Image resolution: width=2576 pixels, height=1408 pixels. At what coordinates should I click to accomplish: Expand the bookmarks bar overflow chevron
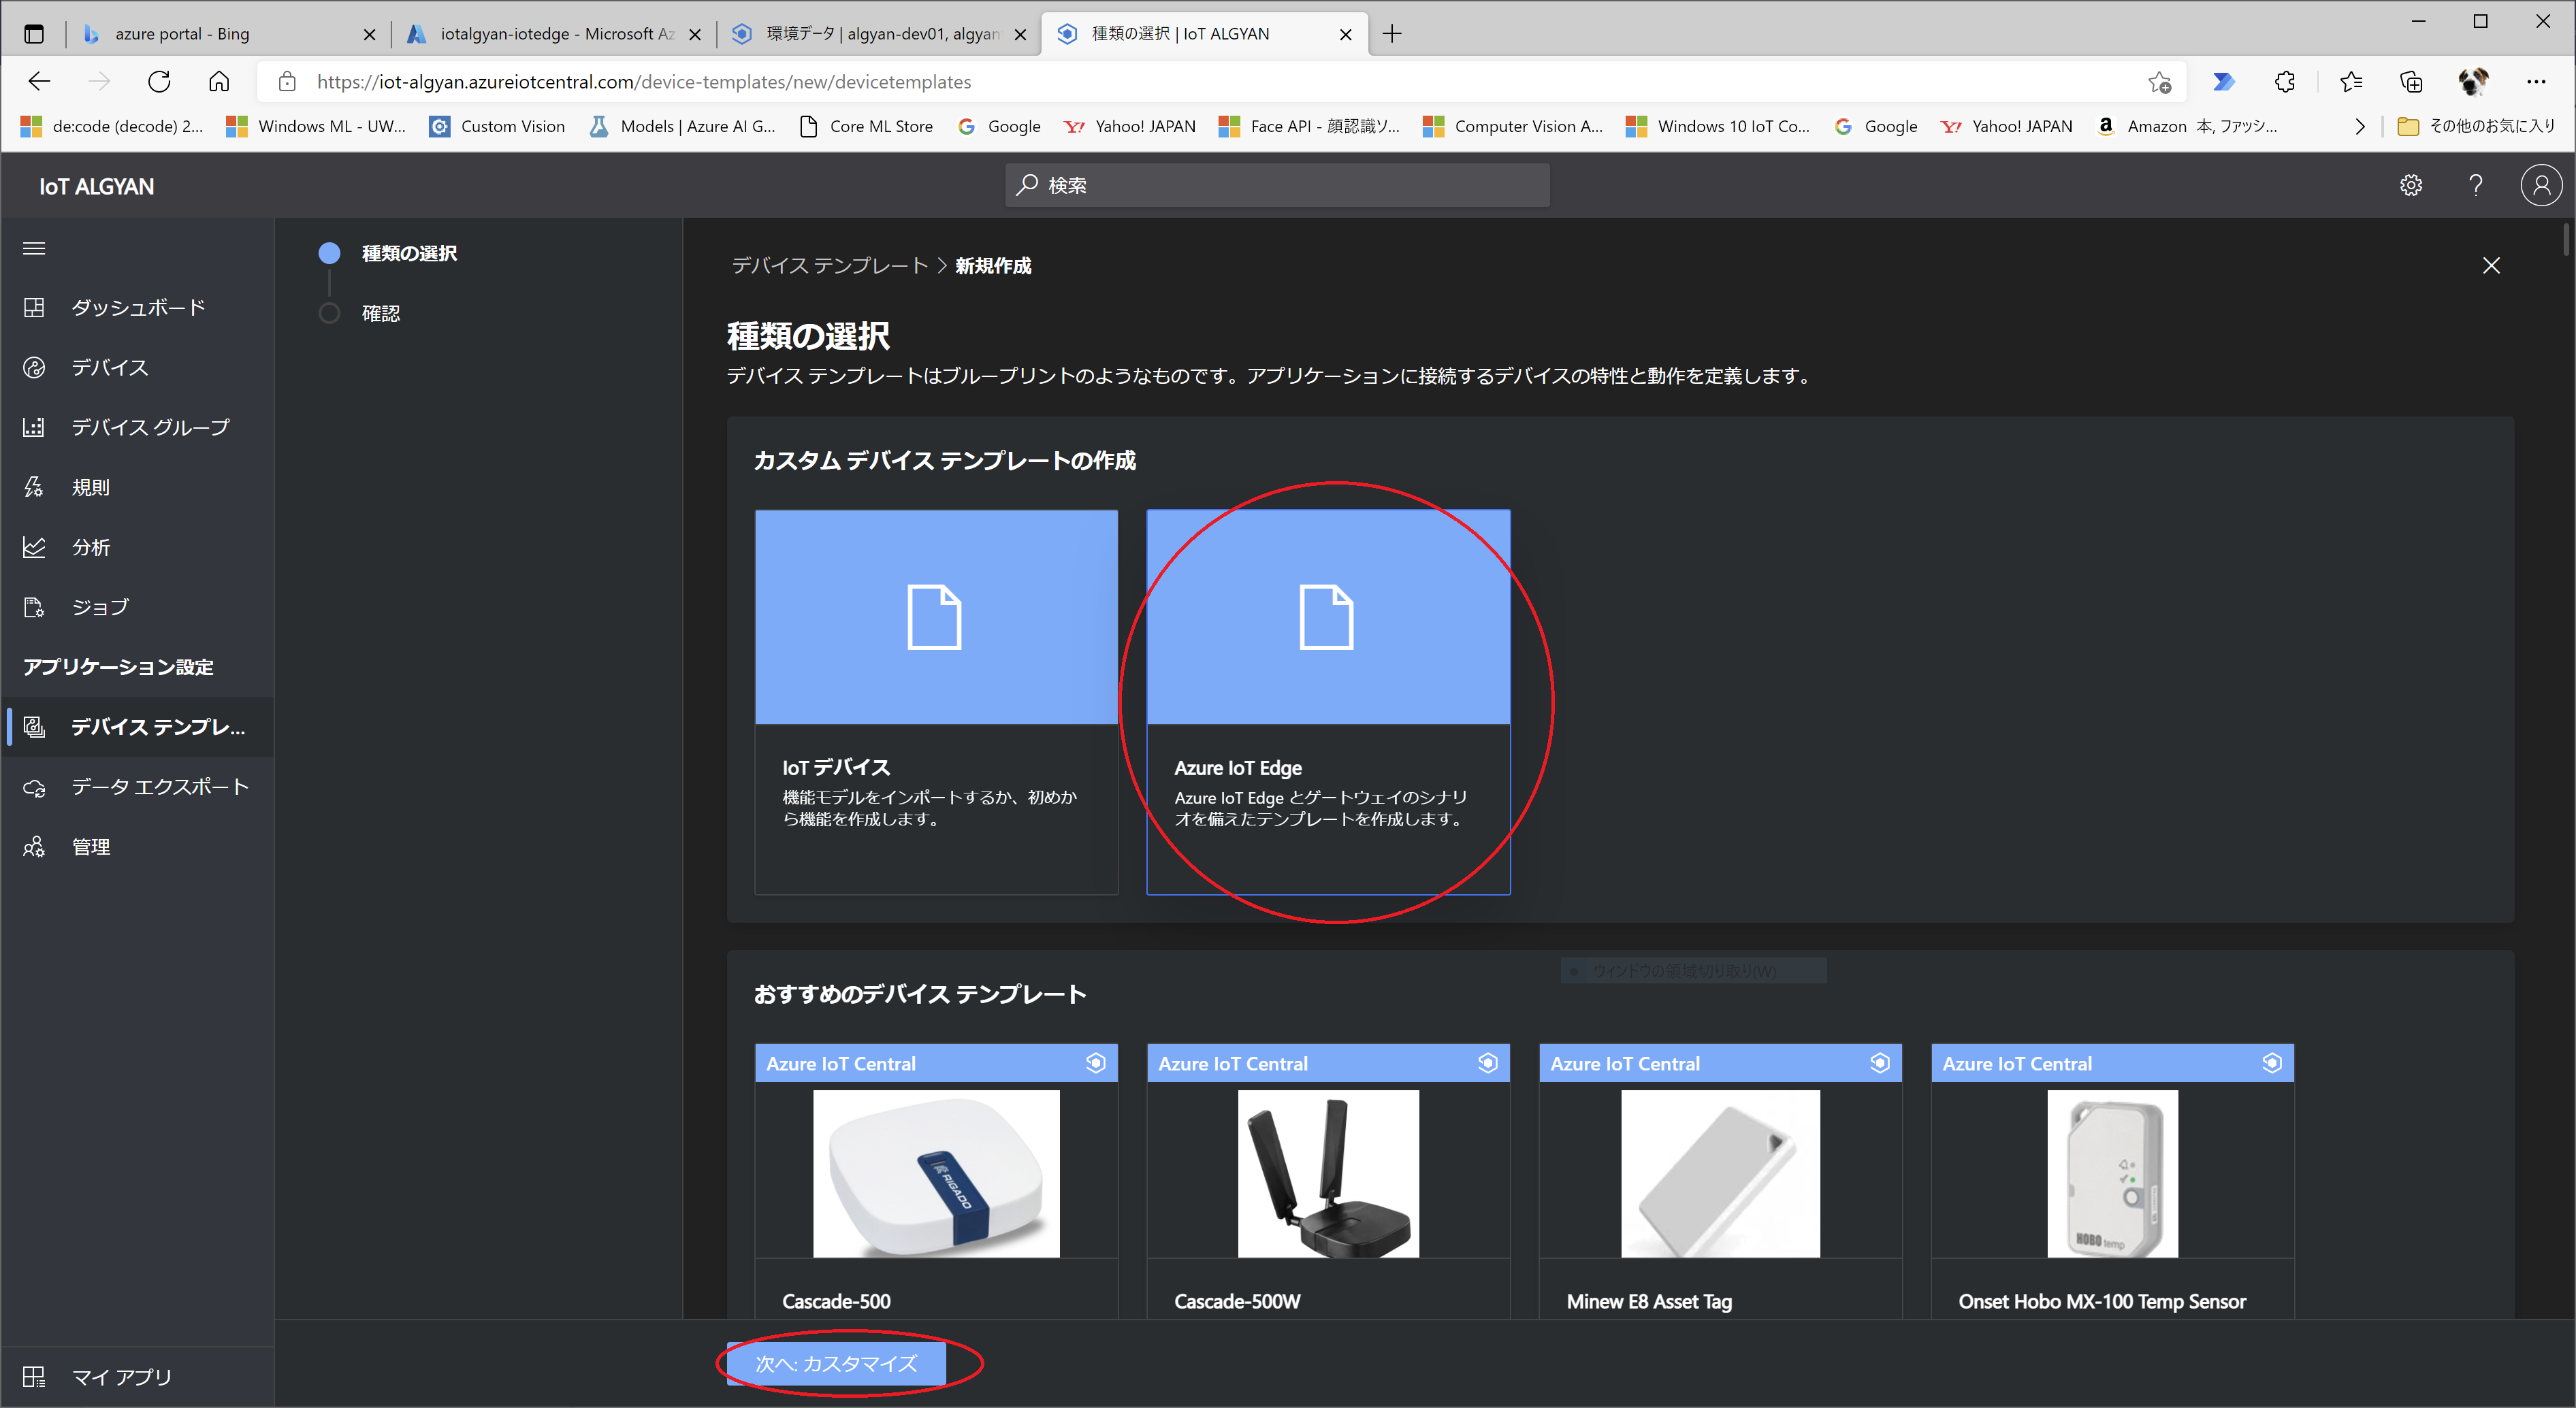click(x=2359, y=126)
